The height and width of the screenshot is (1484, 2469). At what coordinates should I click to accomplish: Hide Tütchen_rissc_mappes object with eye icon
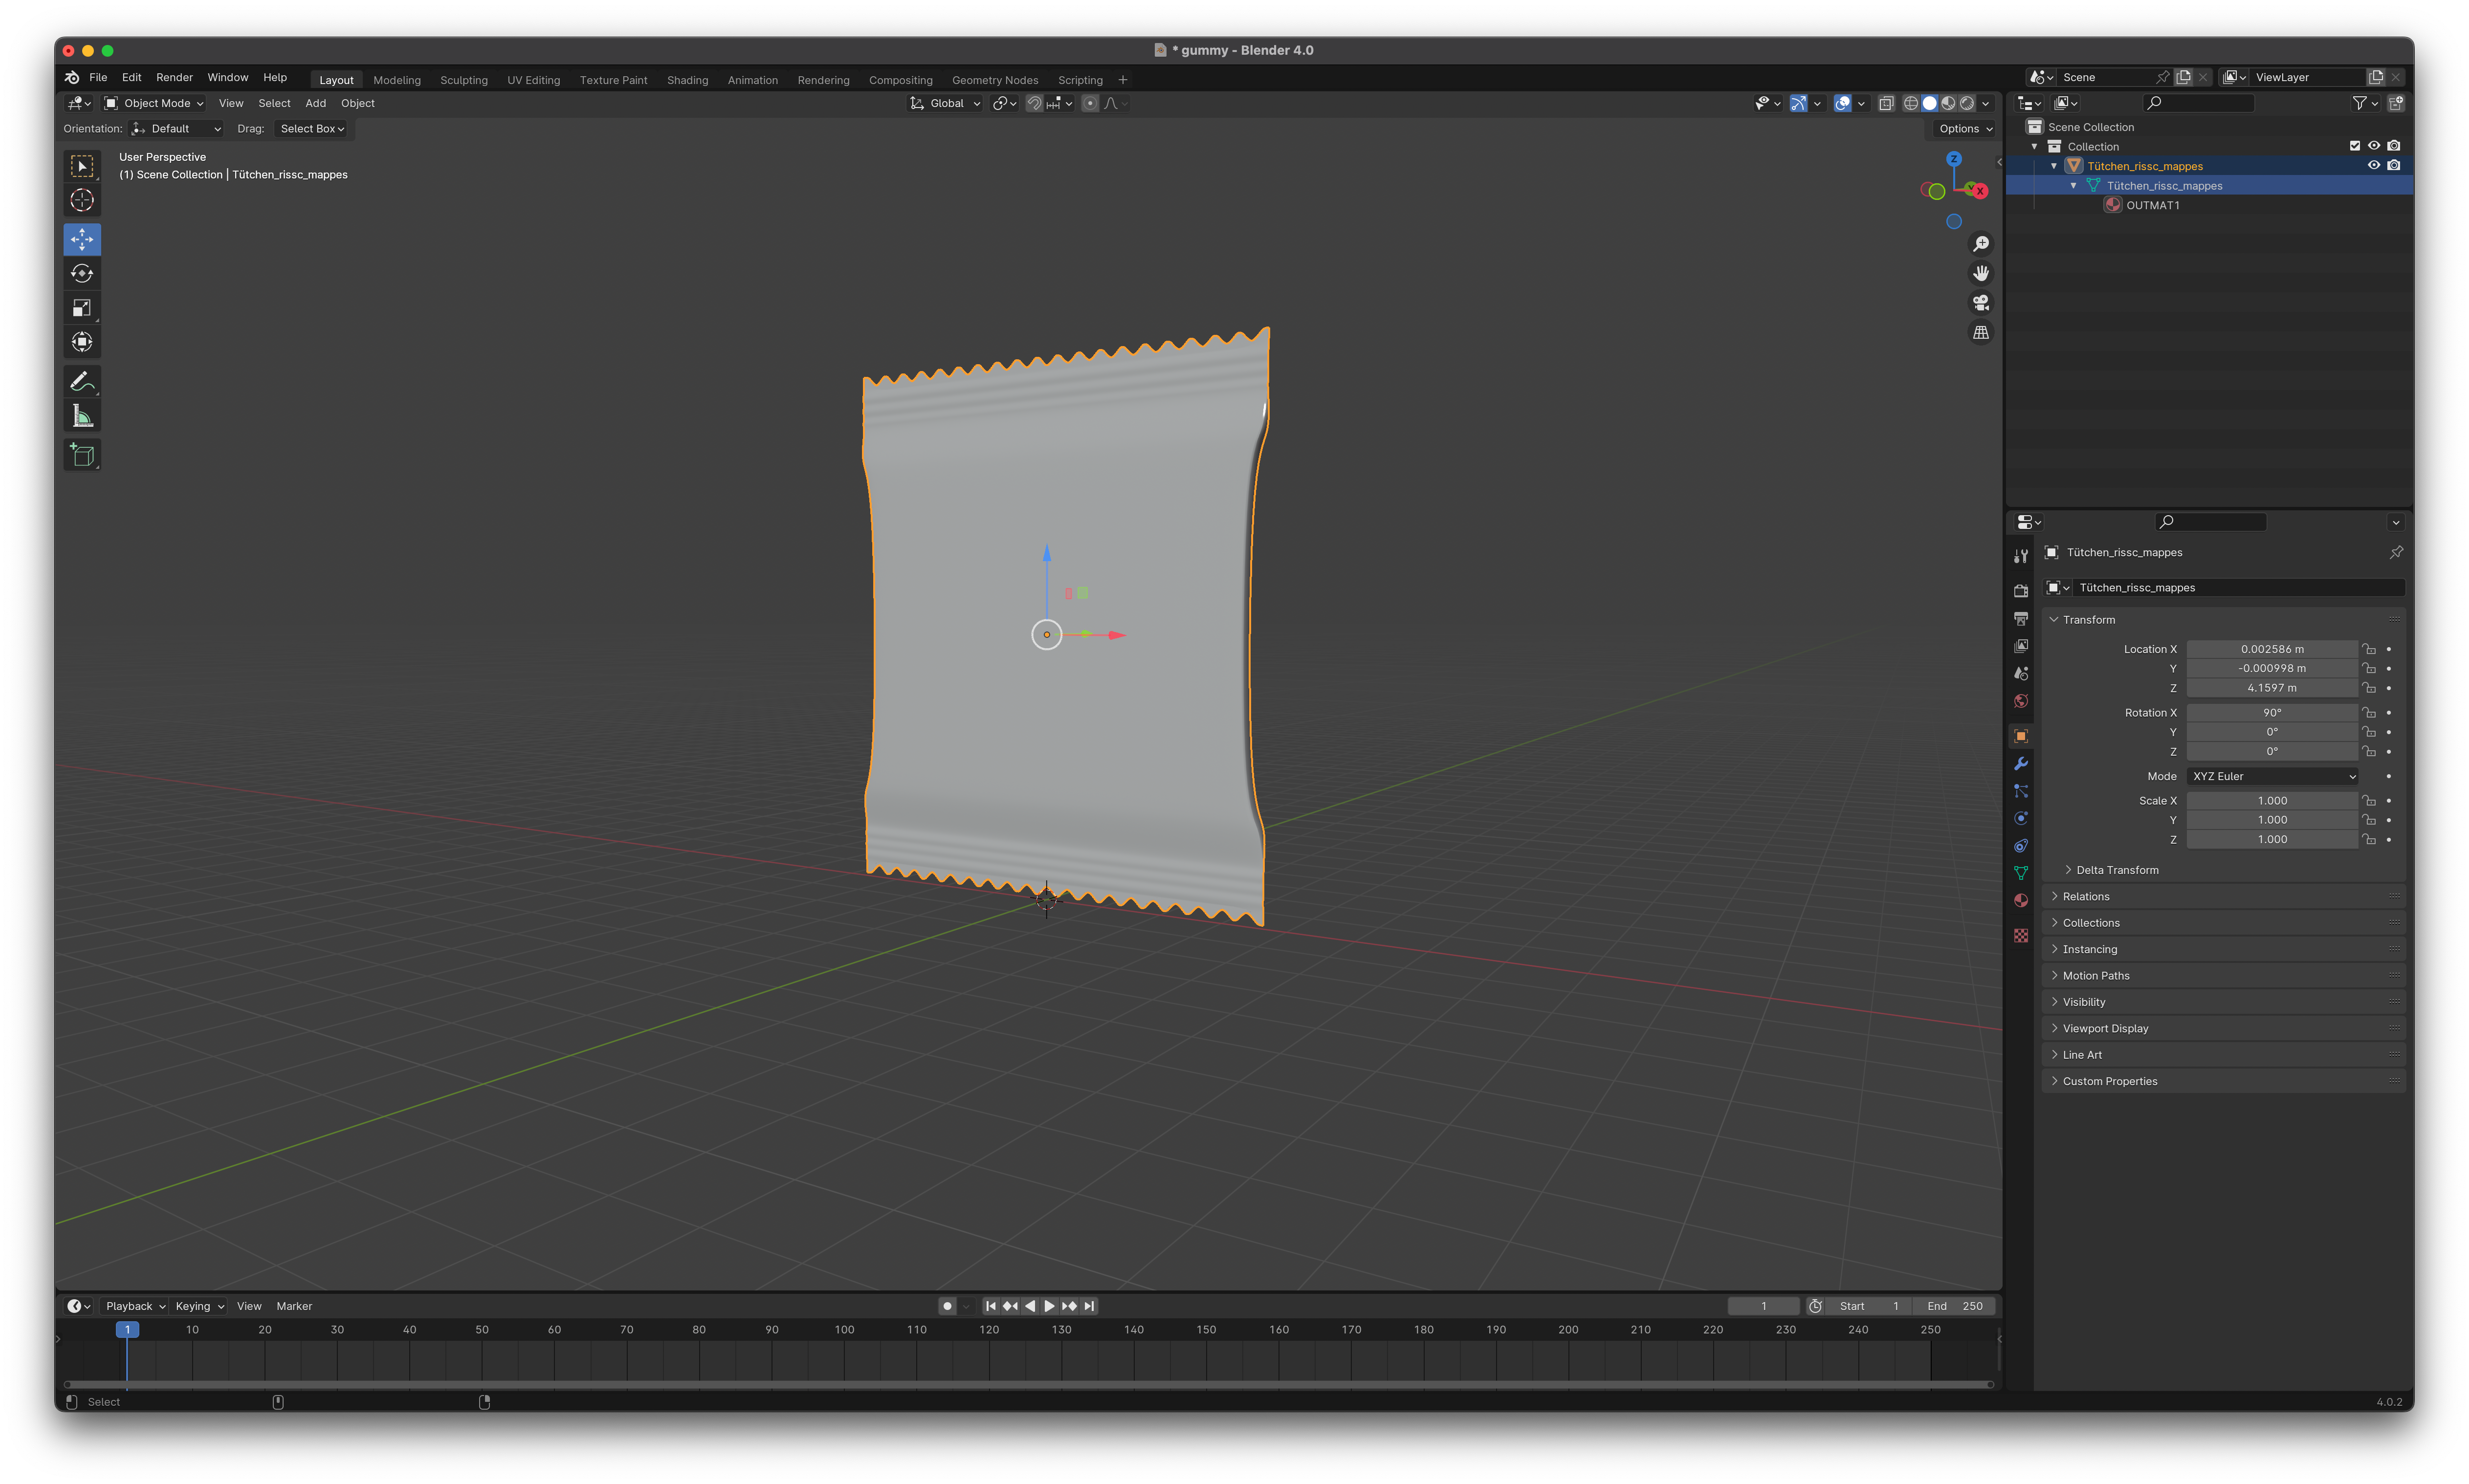[x=2373, y=166]
